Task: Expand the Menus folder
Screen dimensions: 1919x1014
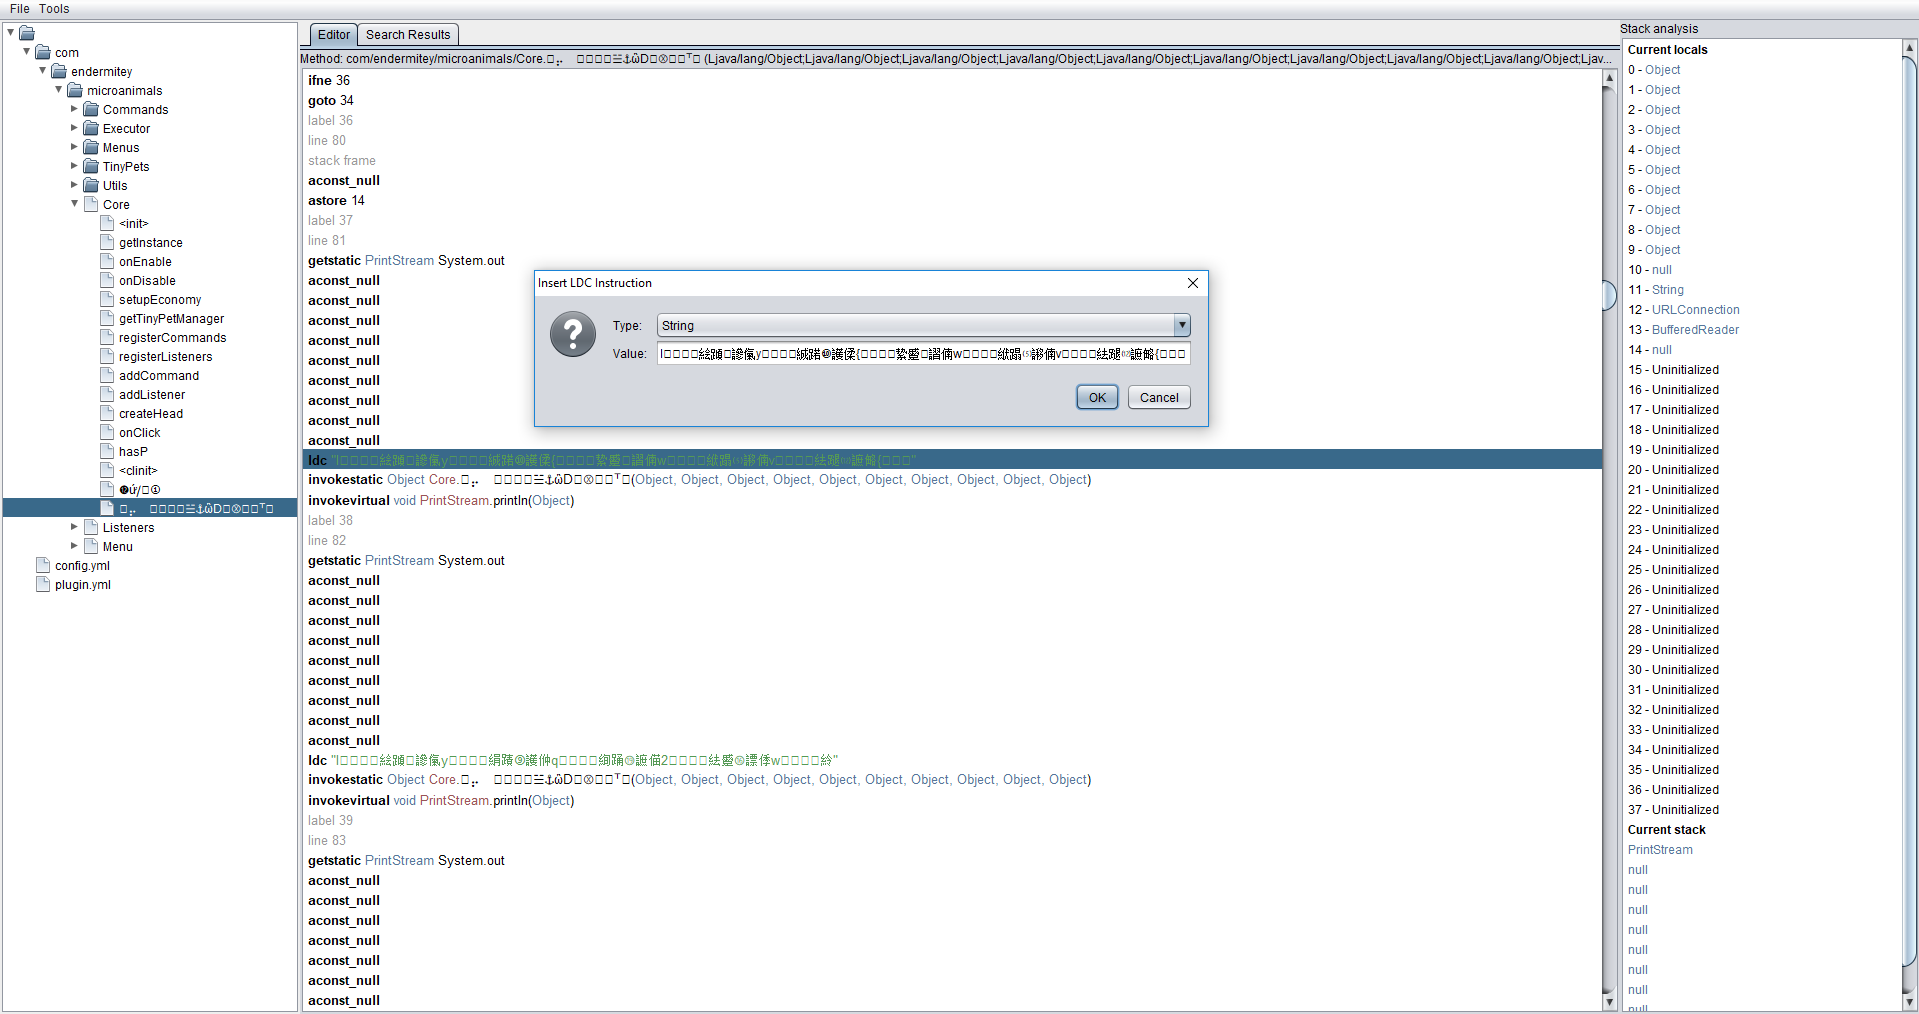Action: [x=74, y=147]
